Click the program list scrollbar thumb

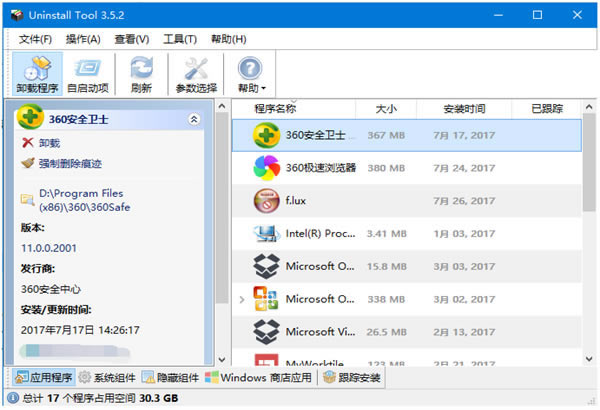[x=589, y=162]
